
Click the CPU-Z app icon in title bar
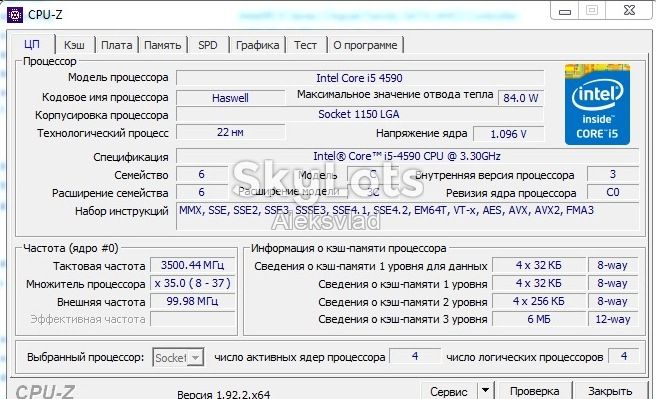pos(15,15)
